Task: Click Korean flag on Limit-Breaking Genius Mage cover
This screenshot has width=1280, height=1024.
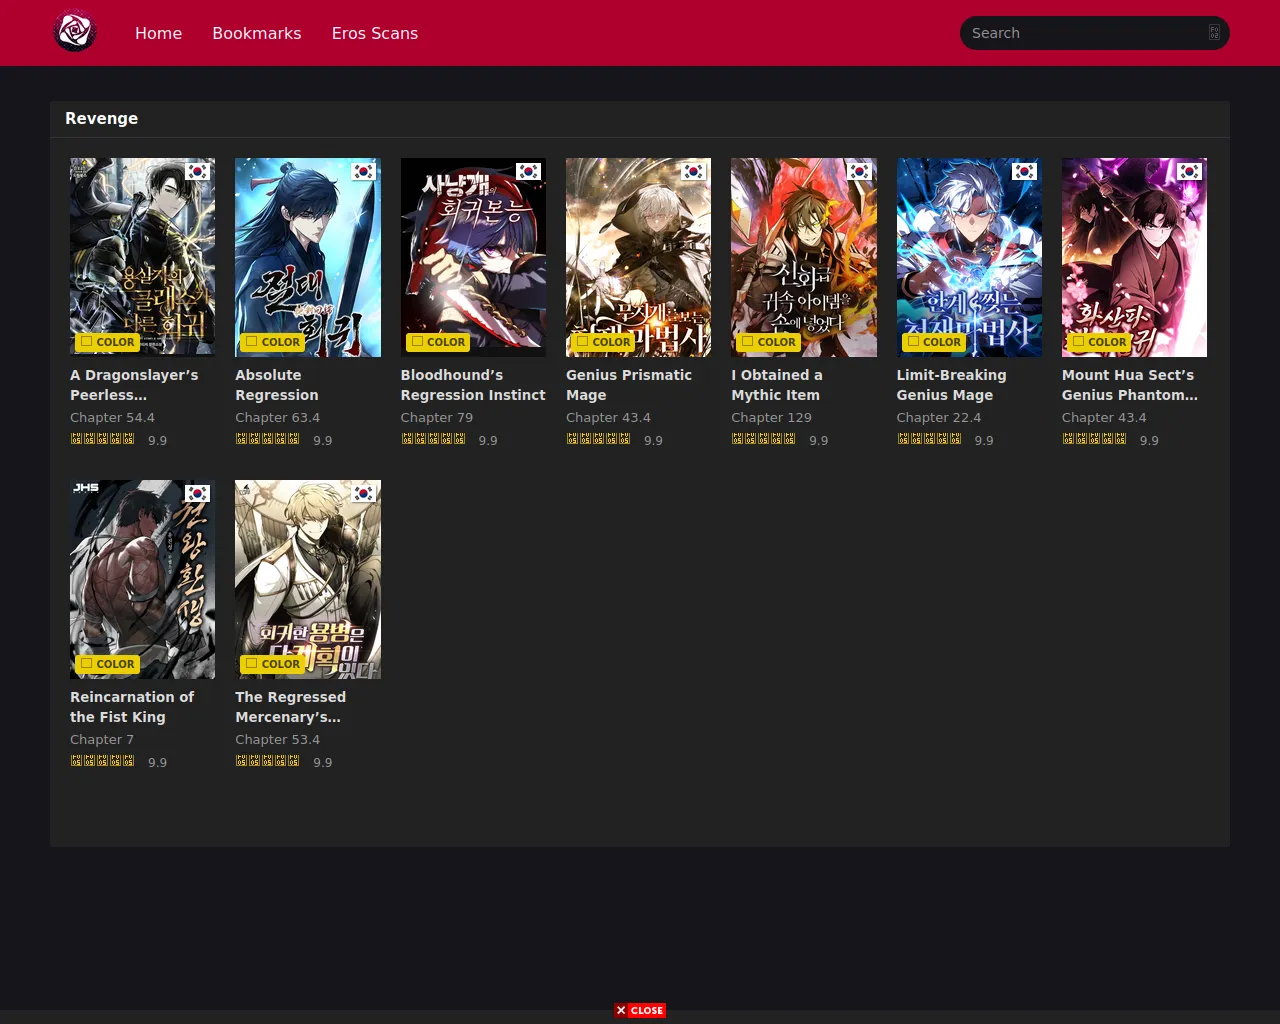Action: (x=1025, y=172)
